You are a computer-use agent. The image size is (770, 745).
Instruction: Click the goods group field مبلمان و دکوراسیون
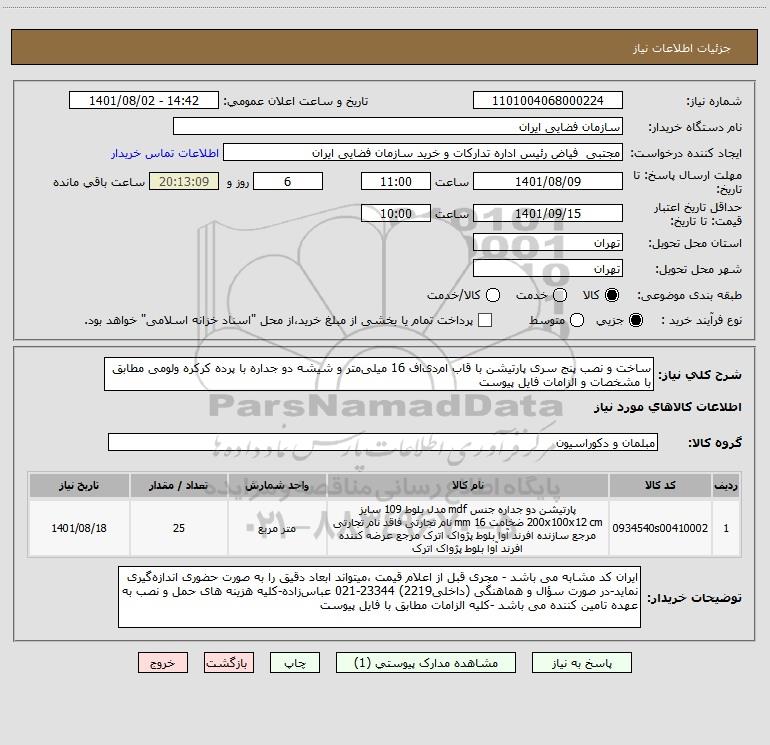pos(383,442)
